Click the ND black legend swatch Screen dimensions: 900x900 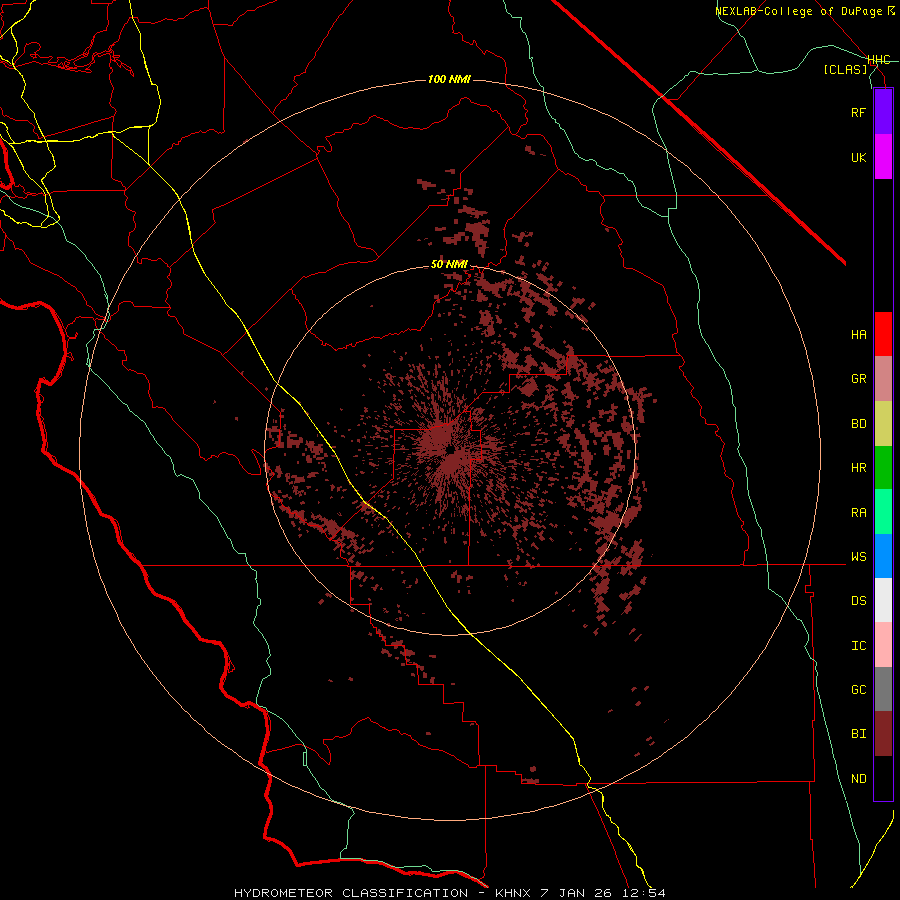(883, 778)
